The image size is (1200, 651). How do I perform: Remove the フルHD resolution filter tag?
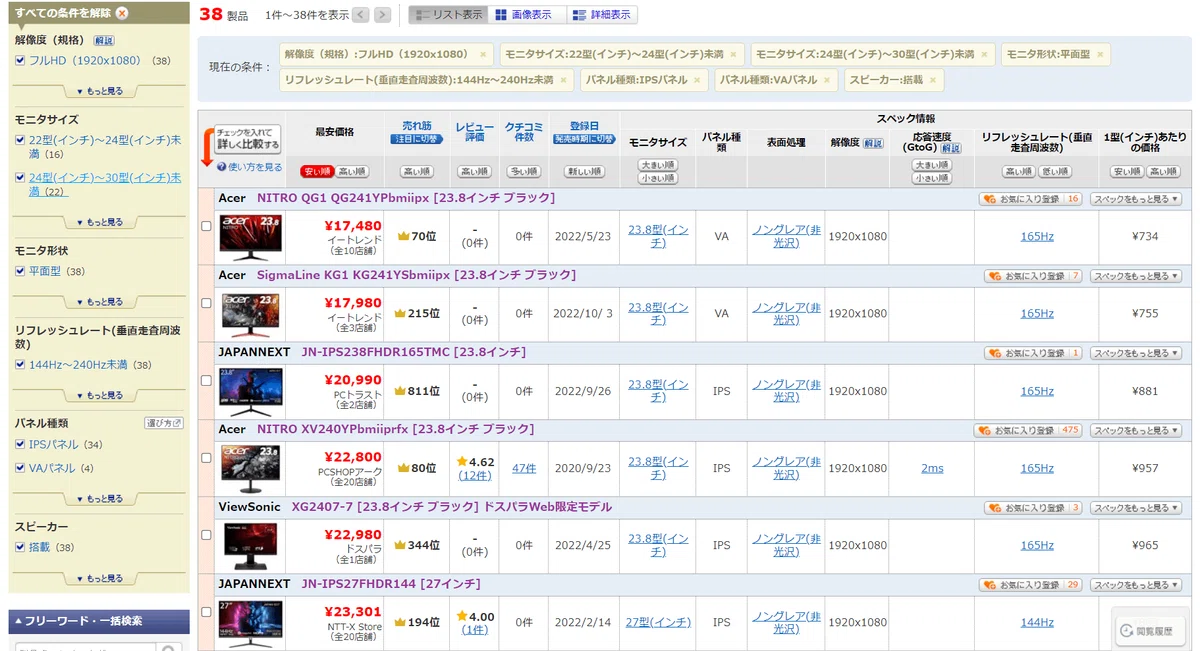484,54
